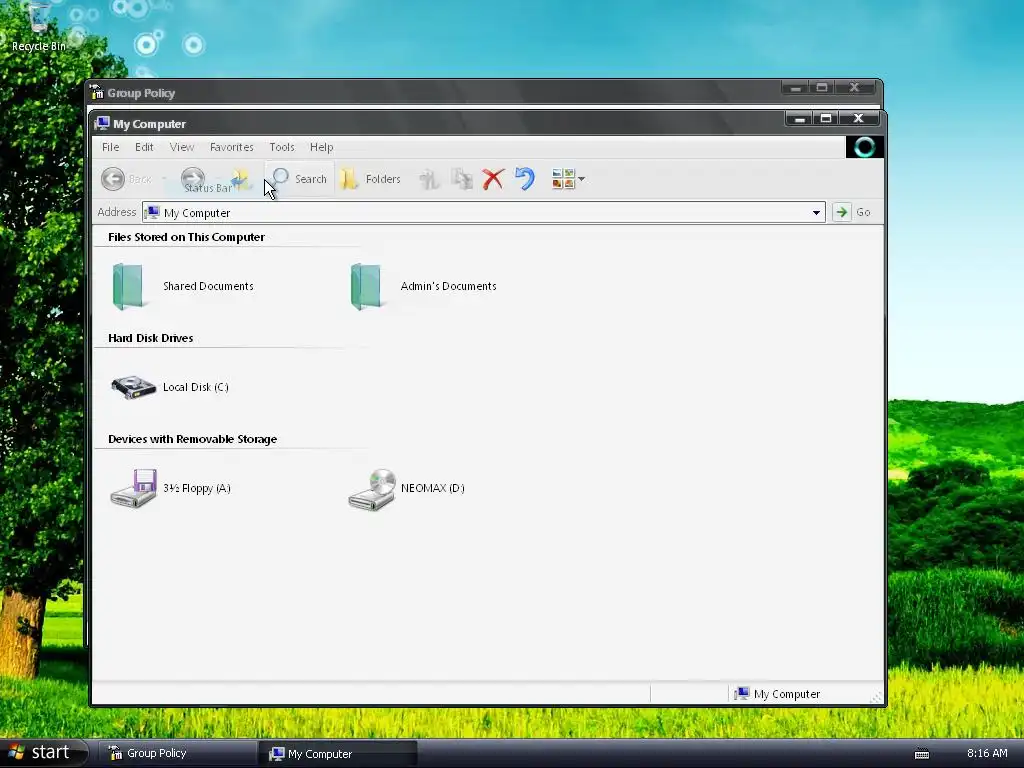Open the File menu
The width and height of the screenshot is (1024, 768).
click(110, 147)
